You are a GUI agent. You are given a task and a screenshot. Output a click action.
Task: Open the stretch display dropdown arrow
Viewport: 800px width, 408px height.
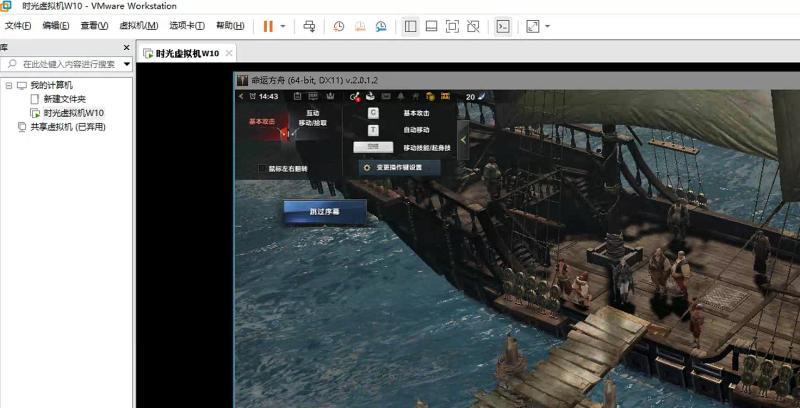pyautogui.click(x=547, y=27)
